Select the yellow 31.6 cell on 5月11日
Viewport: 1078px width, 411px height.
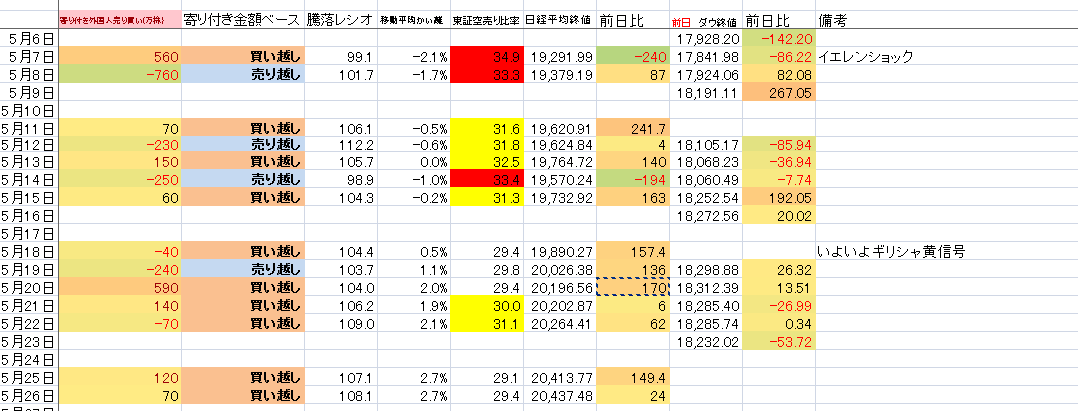(486, 129)
